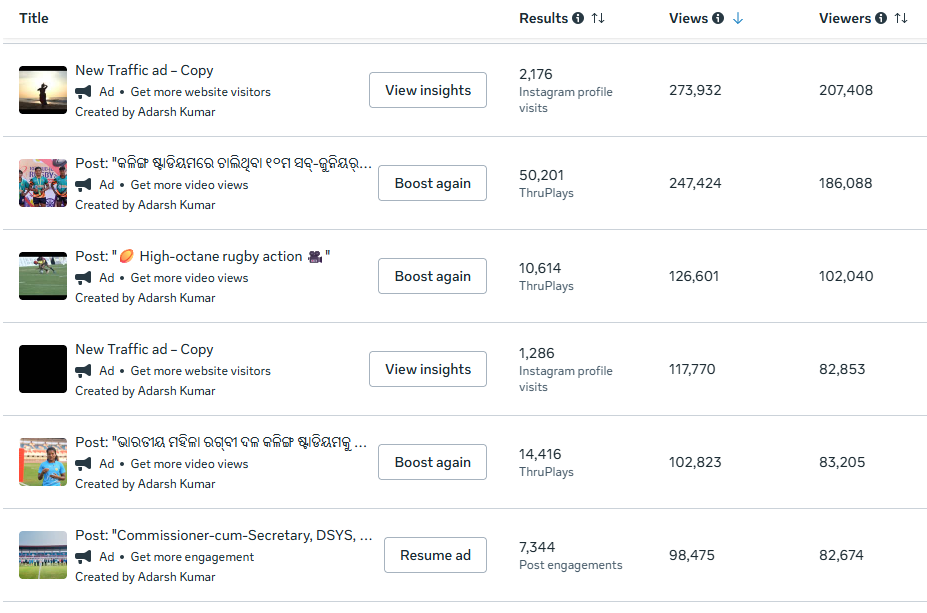
Task: Open the stadium thumbnail of engagement ad
Action: [43, 555]
